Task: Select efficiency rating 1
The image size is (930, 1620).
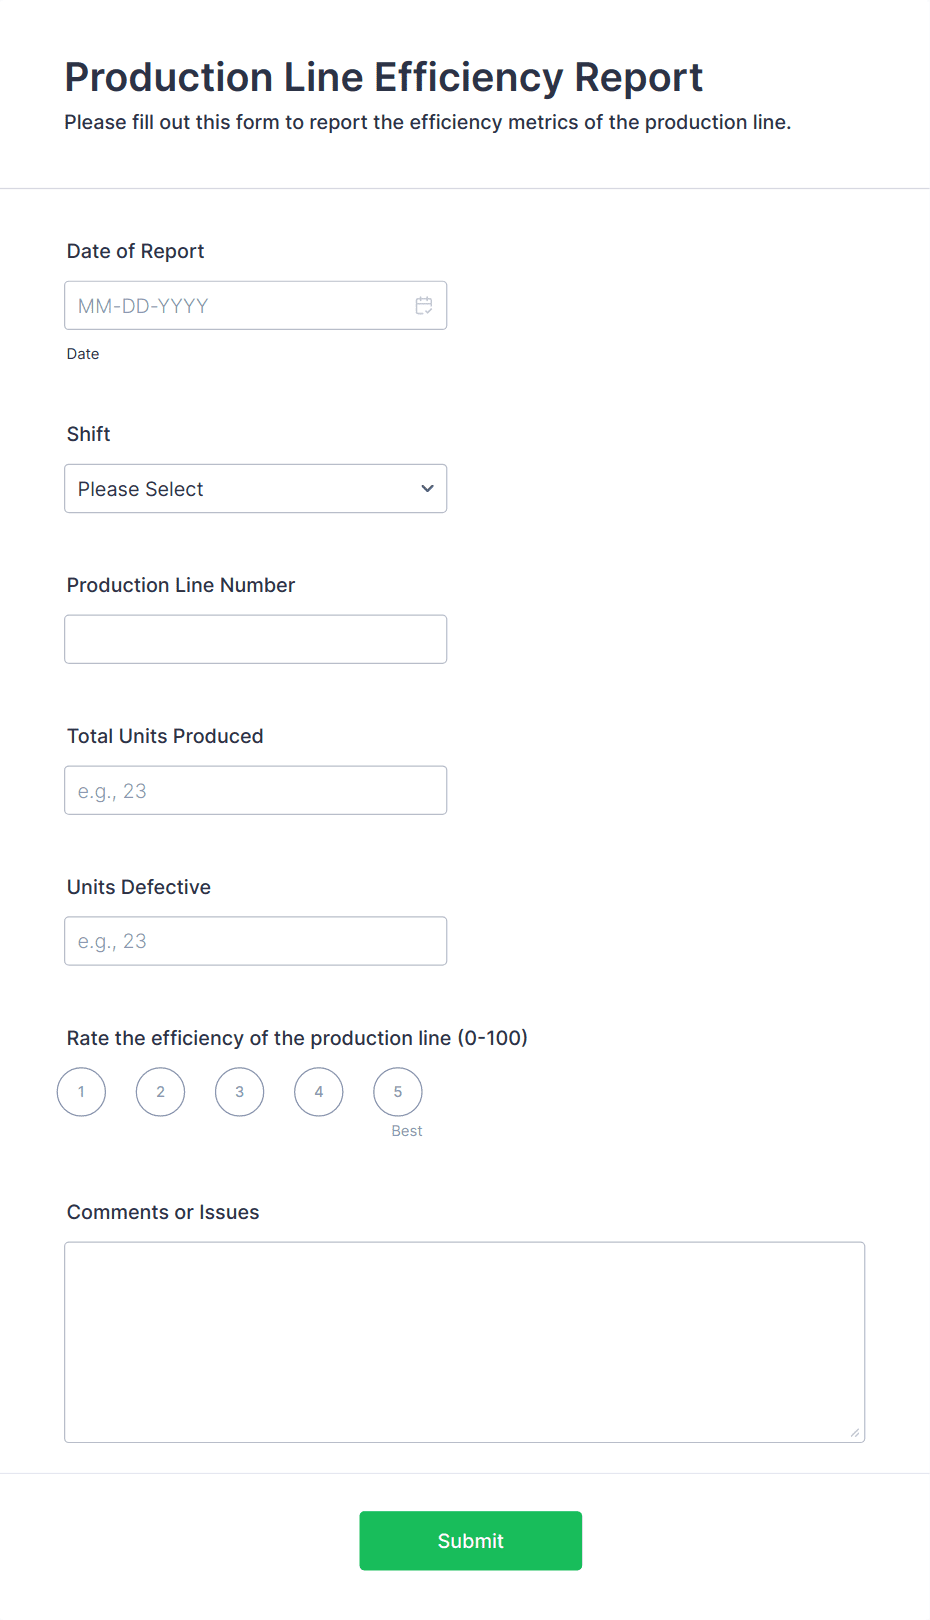Action: click(x=81, y=1092)
